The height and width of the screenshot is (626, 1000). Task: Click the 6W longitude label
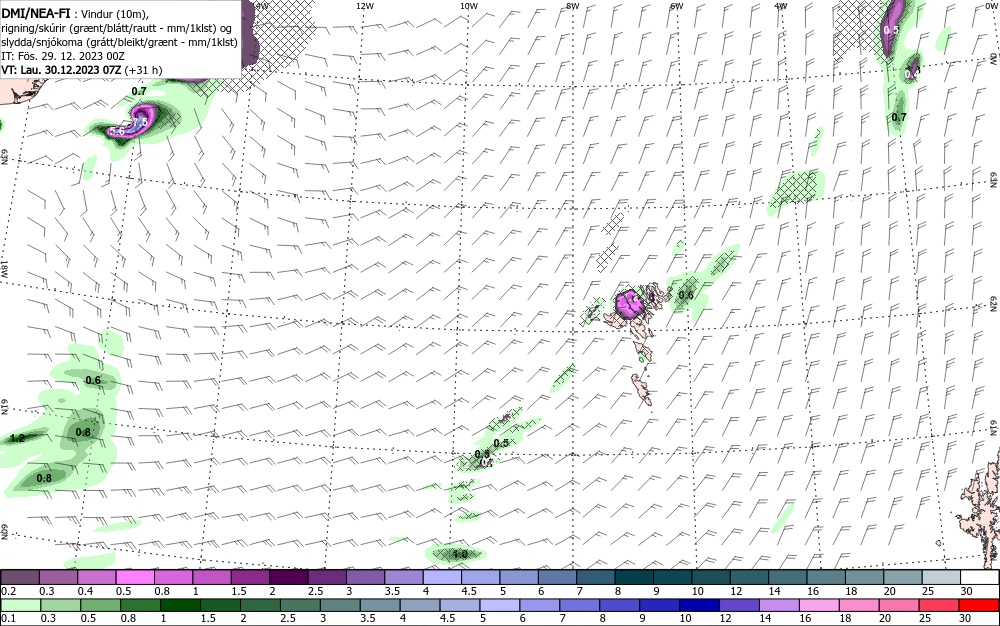point(677,6)
